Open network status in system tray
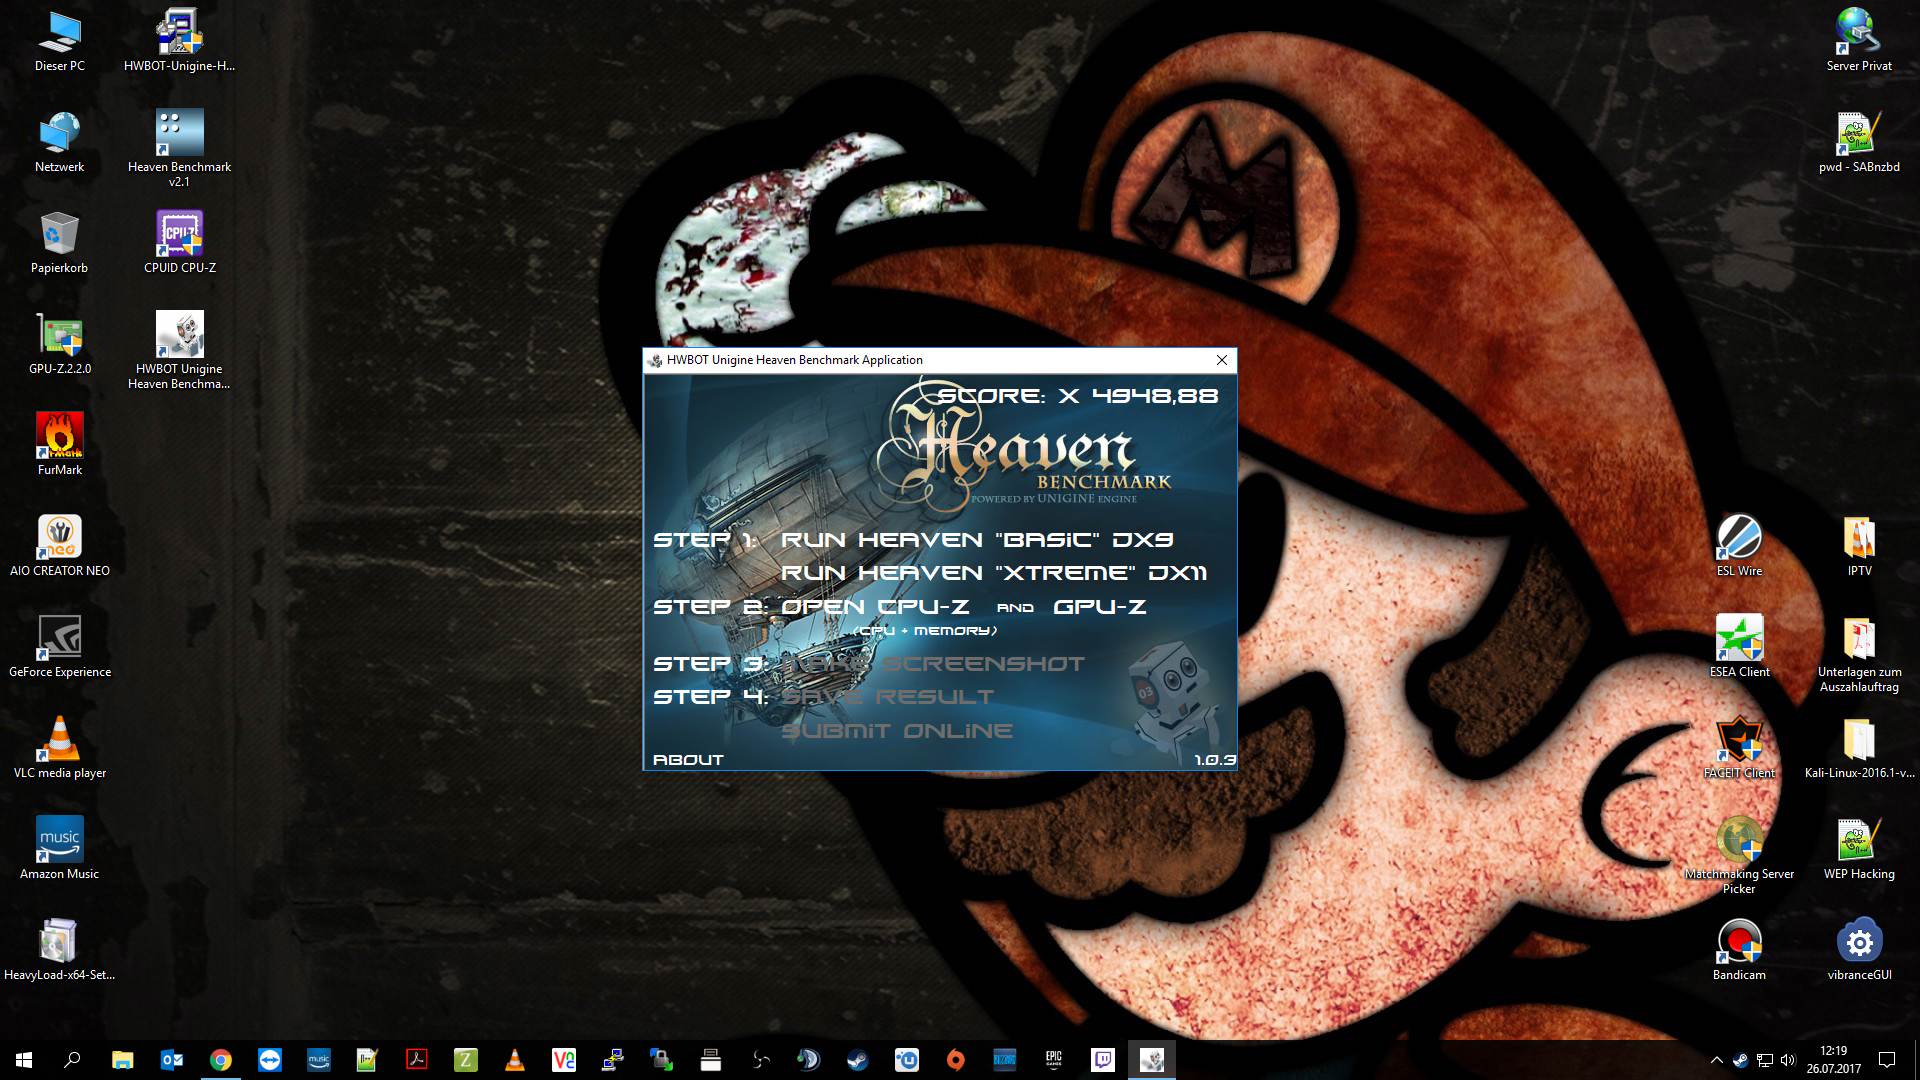 1764,1060
